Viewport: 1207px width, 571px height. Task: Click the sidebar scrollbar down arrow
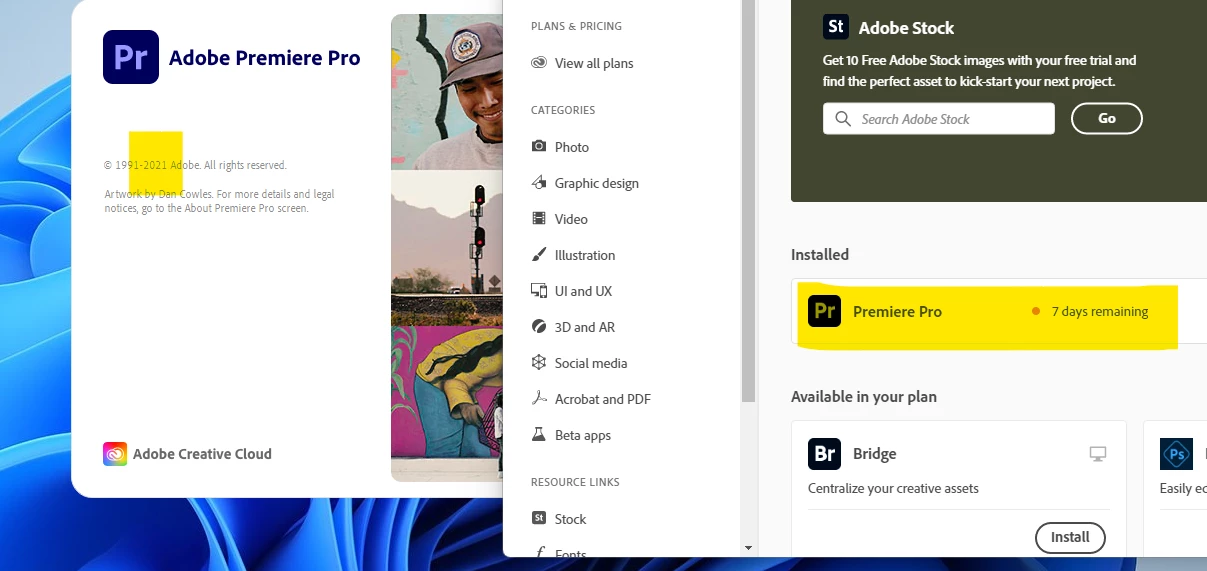(748, 548)
